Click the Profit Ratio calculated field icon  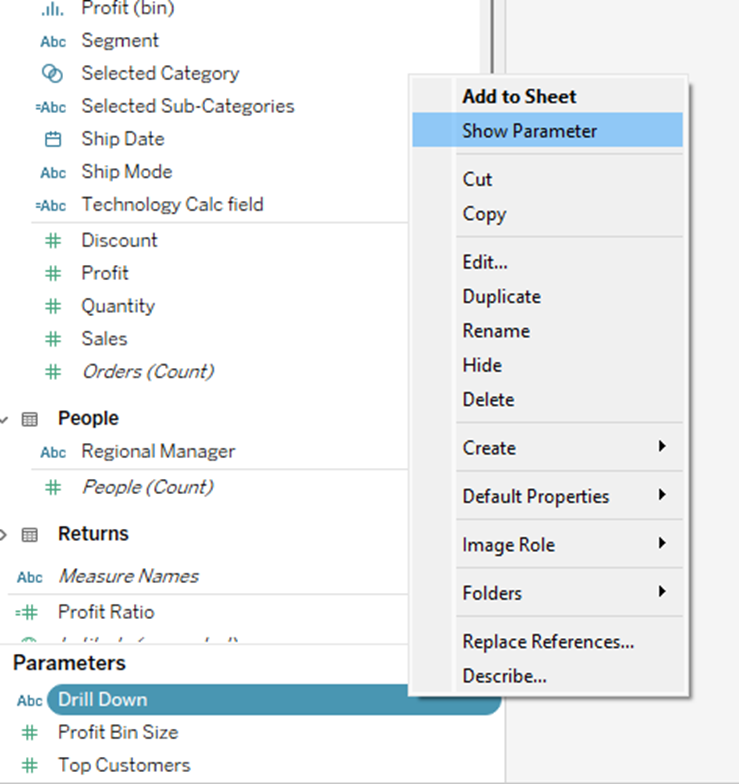pyautogui.click(x=29, y=612)
